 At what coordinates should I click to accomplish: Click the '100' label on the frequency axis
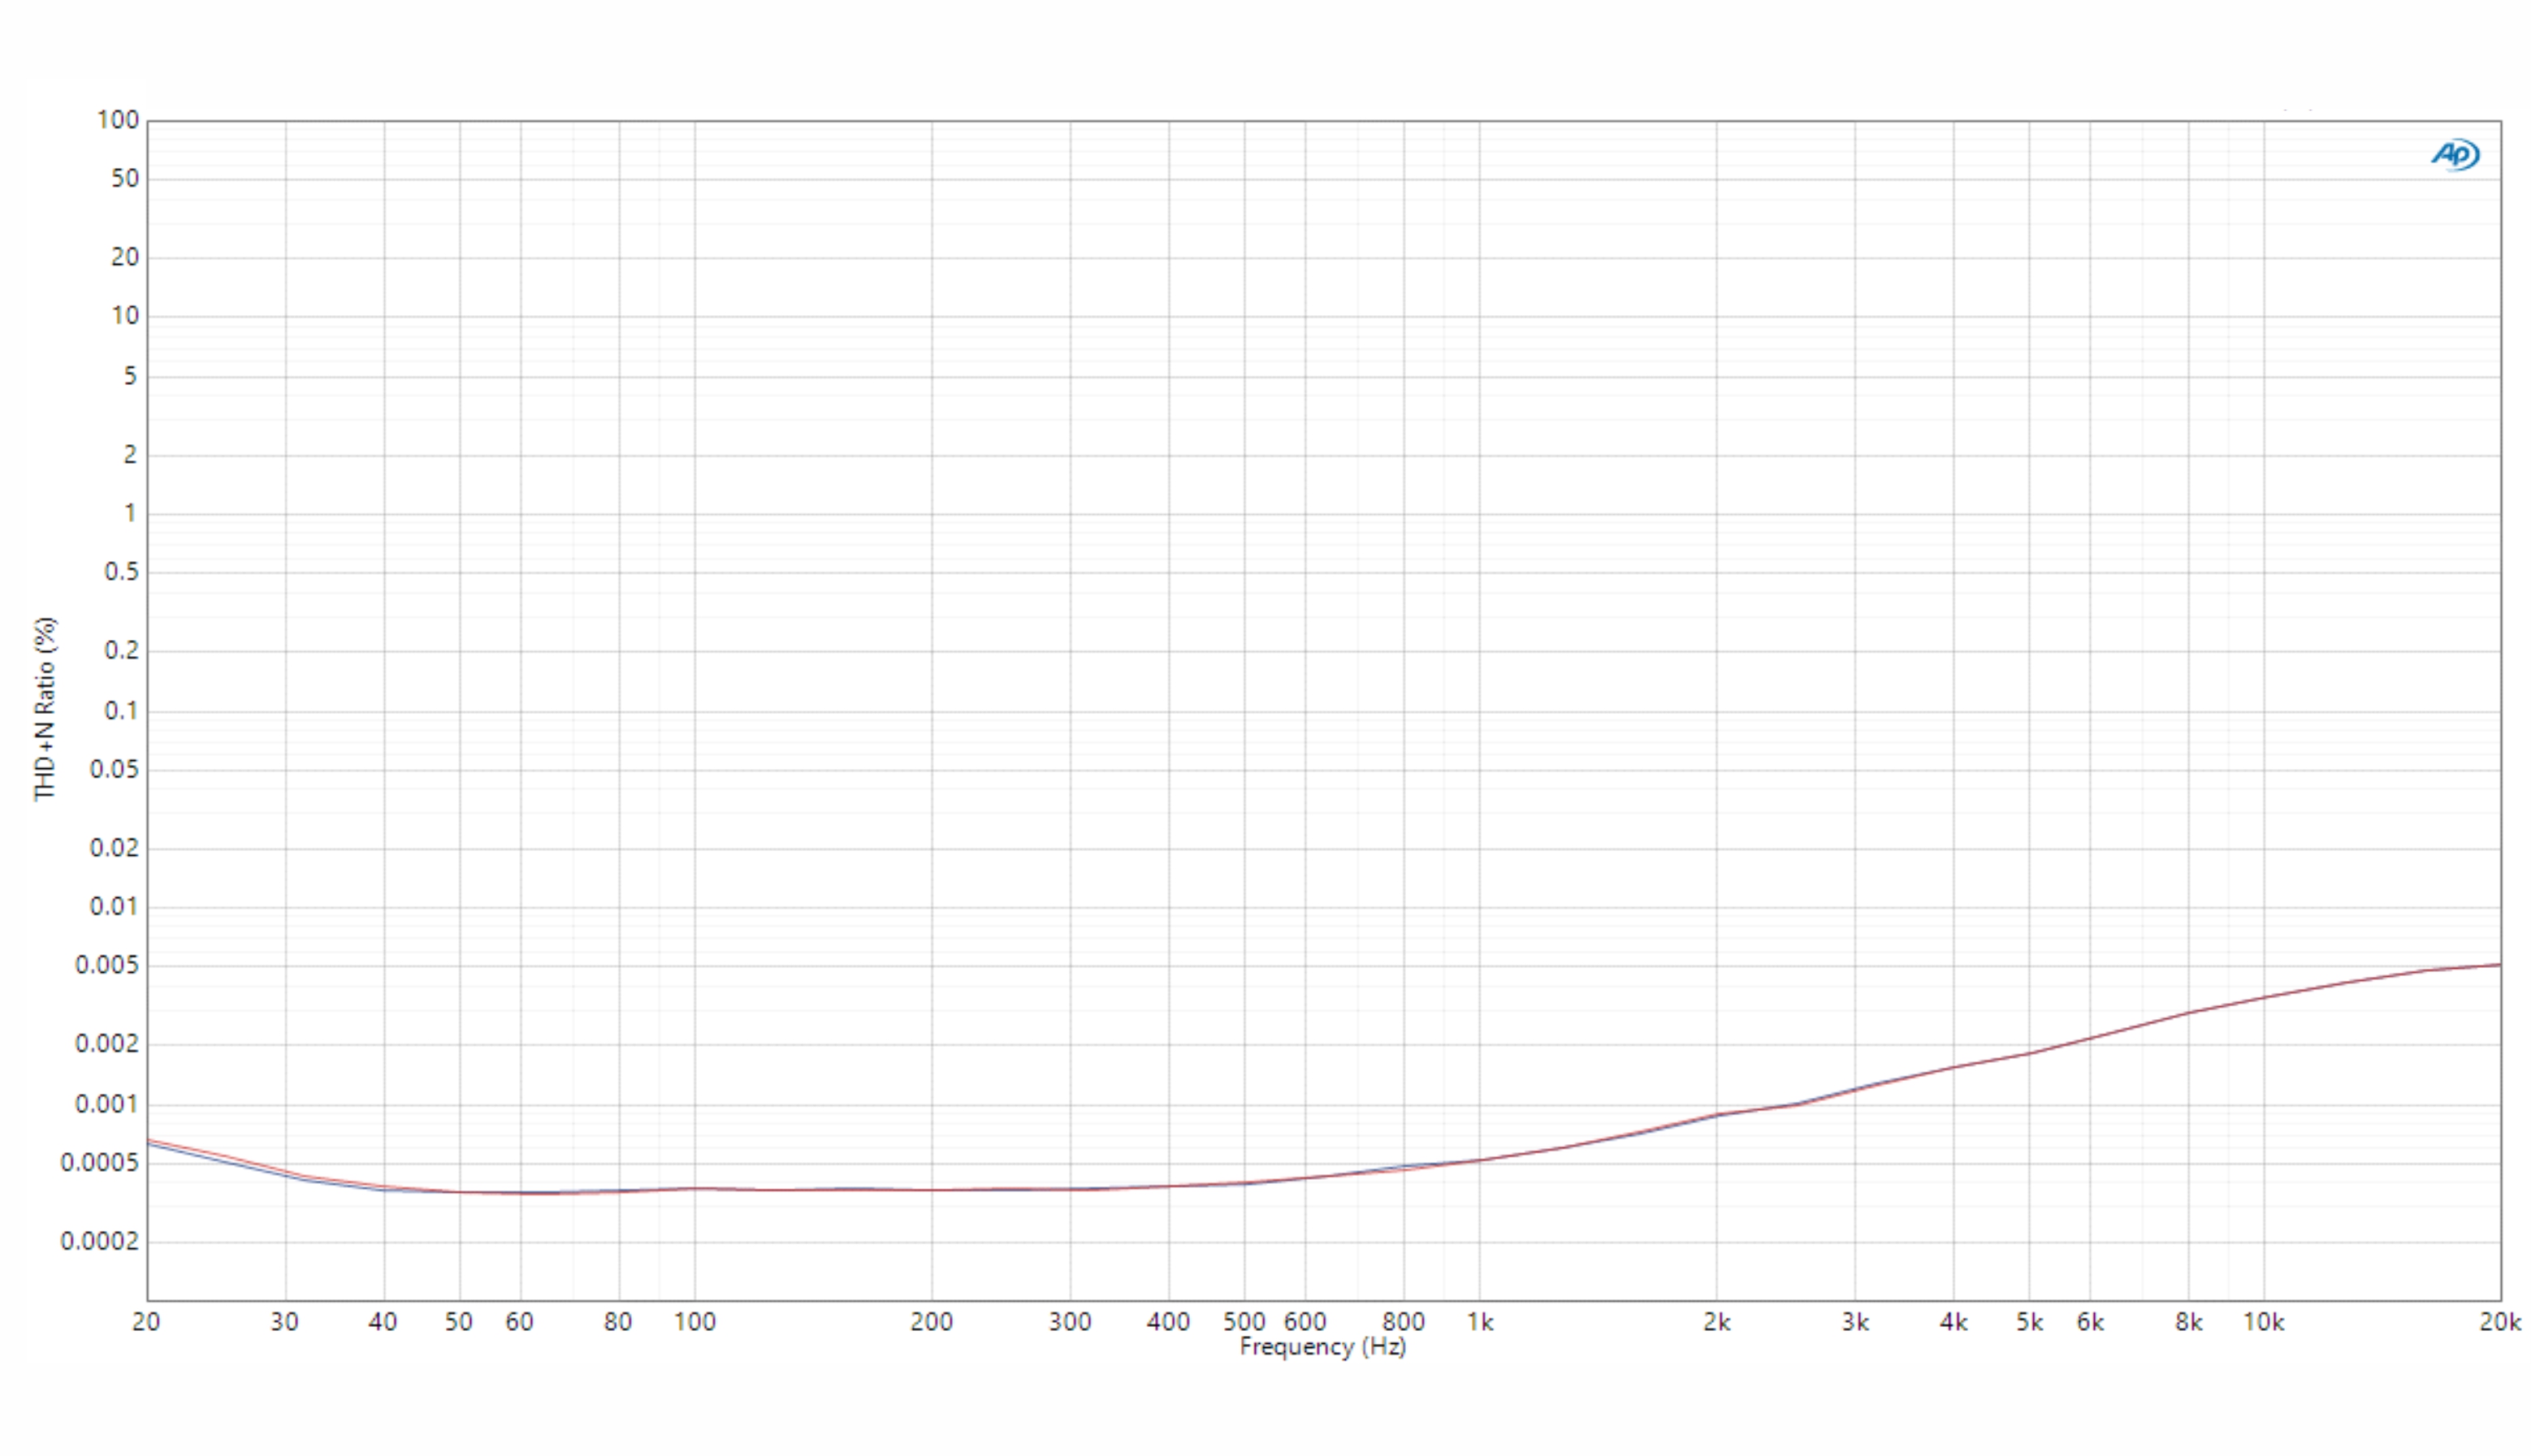coord(695,1322)
